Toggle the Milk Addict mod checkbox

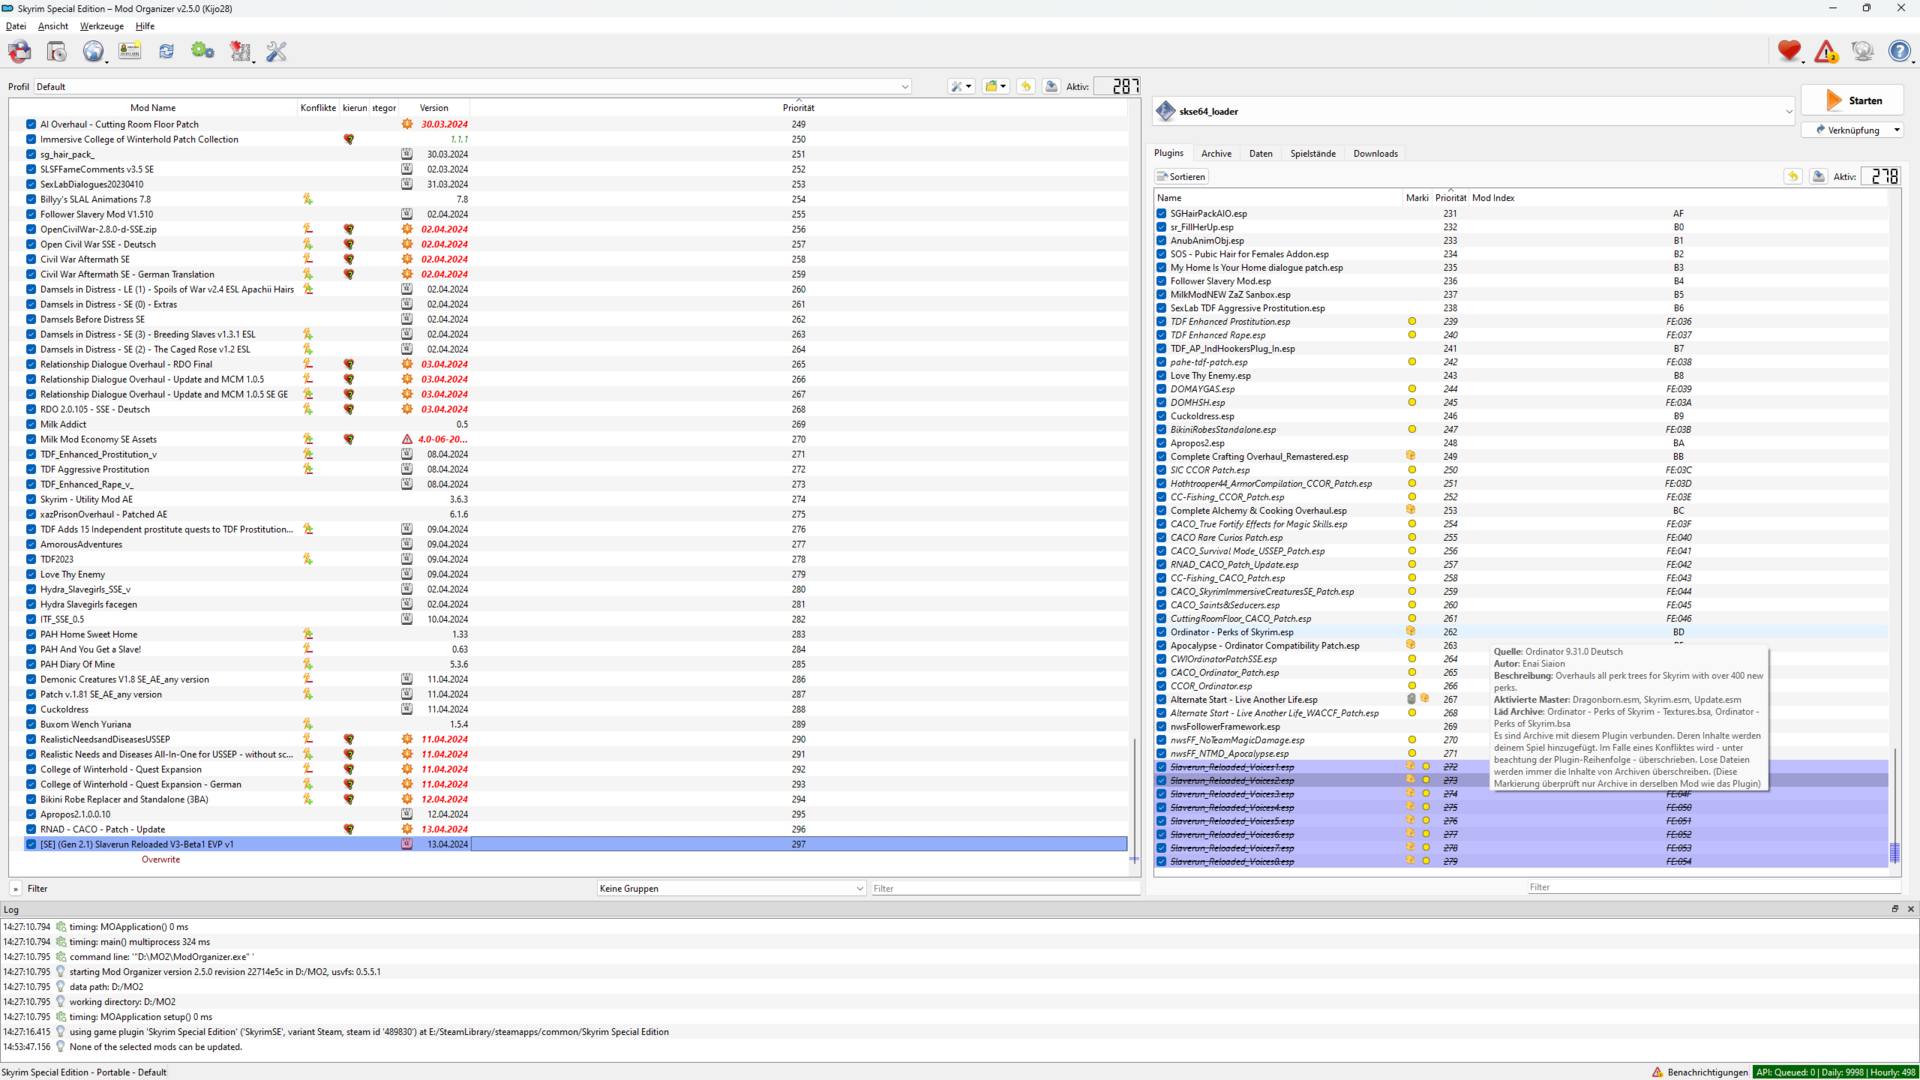pos(31,425)
